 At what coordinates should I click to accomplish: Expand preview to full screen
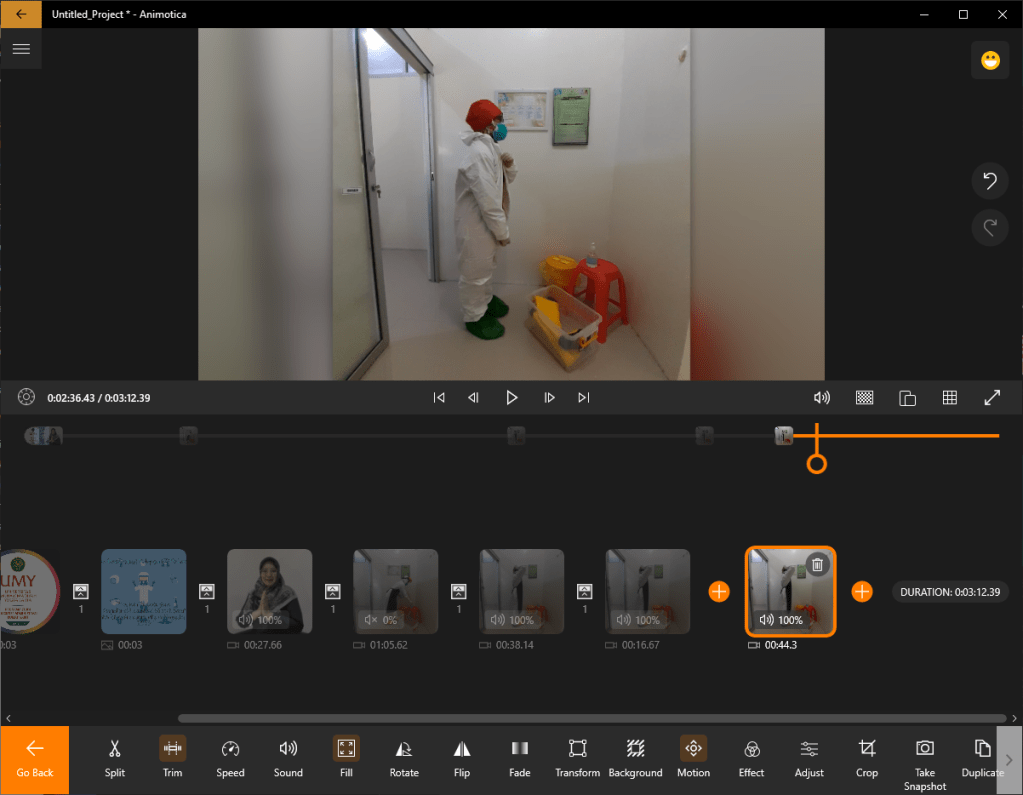pyautogui.click(x=992, y=398)
